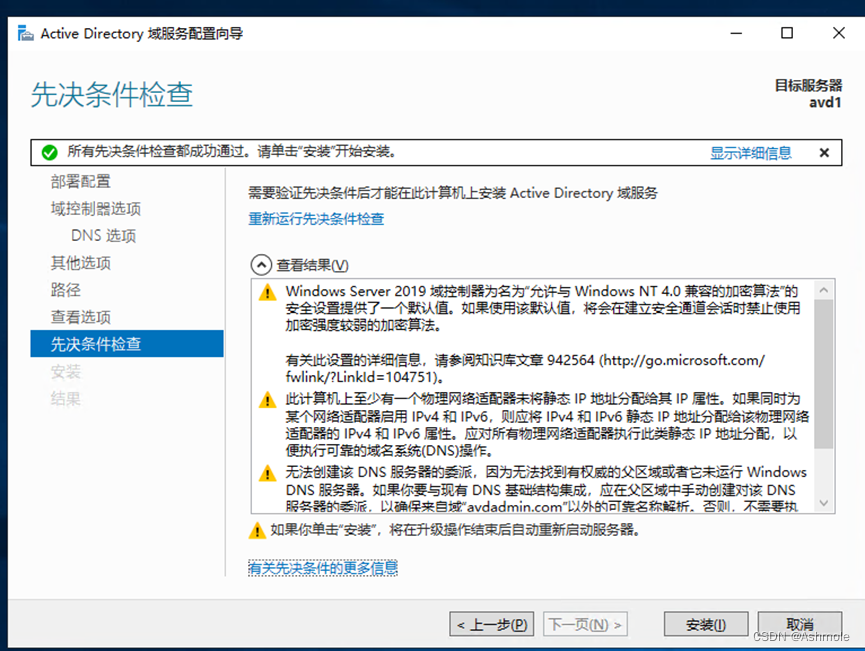This screenshot has height=651, width=865.
Task: Click warning icon beside Windows Server 2019 message
Action: point(268,292)
